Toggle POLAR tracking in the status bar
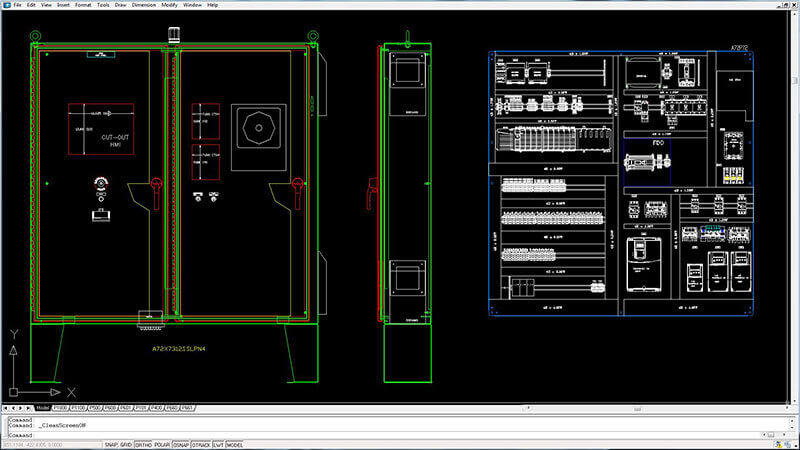 pyautogui.click(x=162, y=445)
